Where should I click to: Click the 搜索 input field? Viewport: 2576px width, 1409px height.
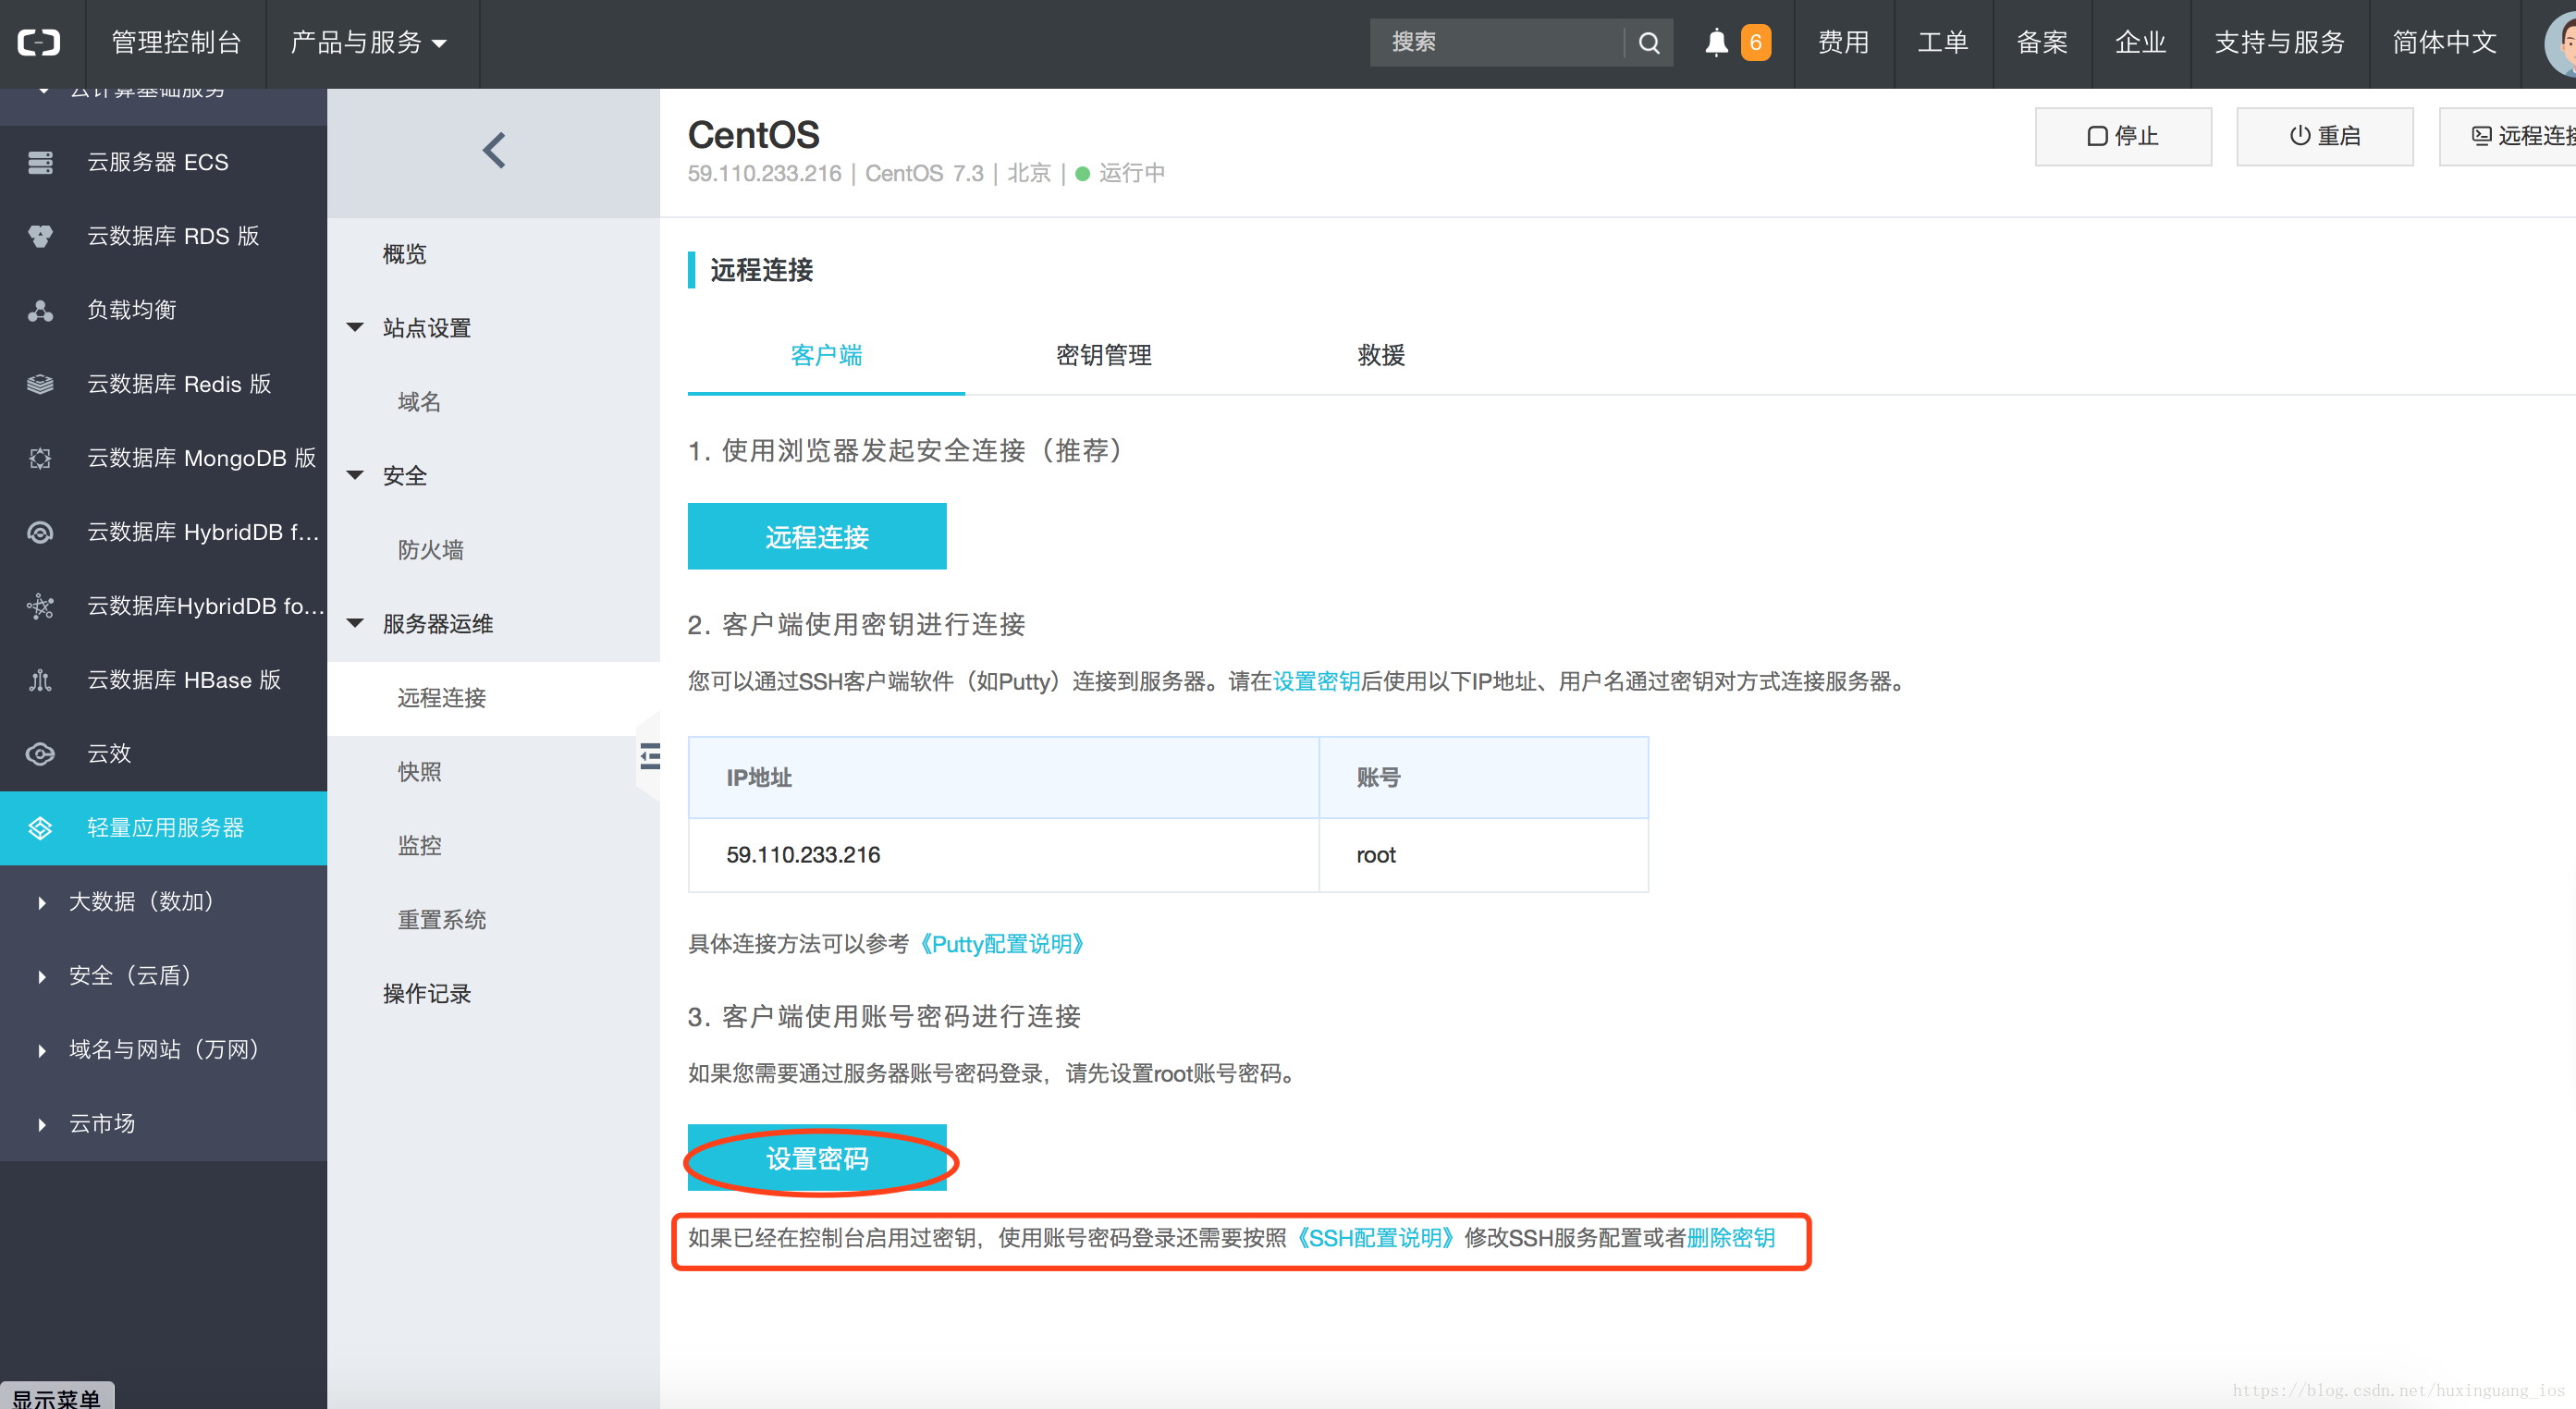1497,43
